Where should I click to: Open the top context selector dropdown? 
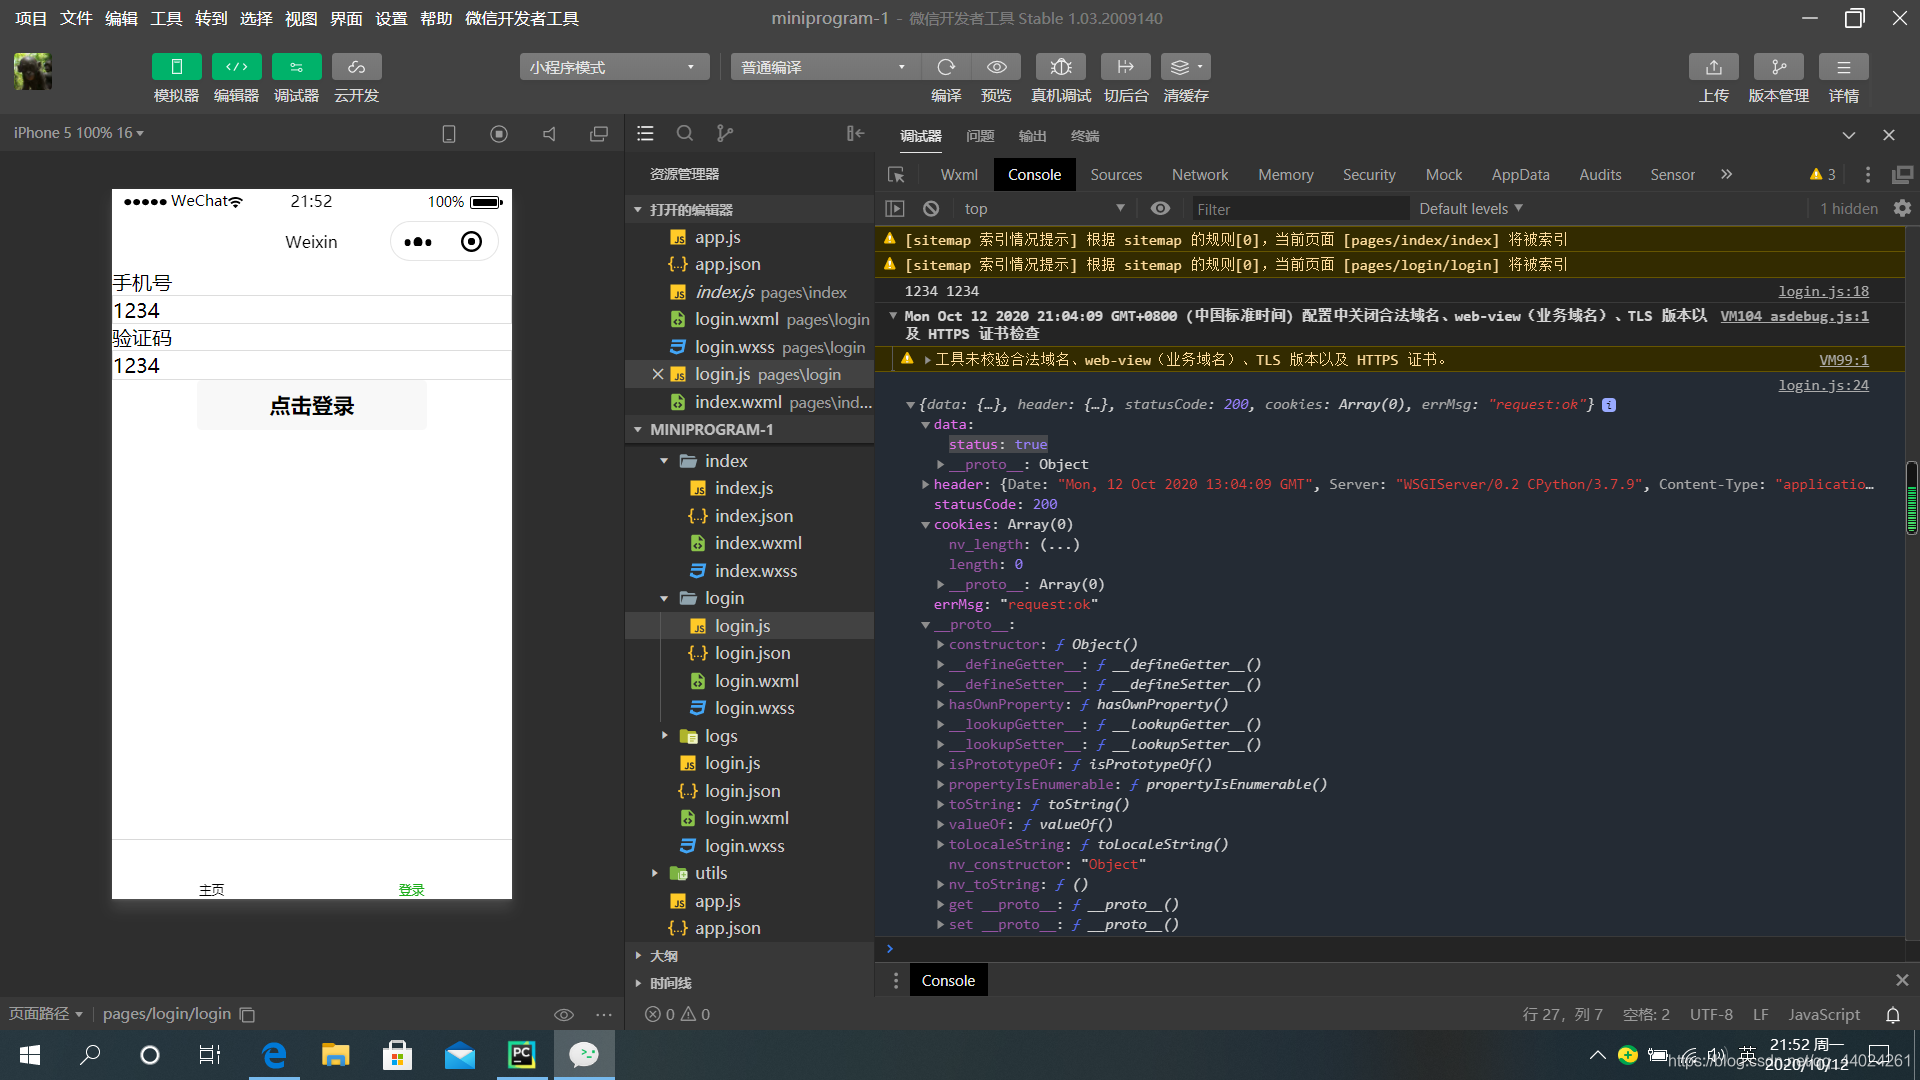tap(1044, 209)
